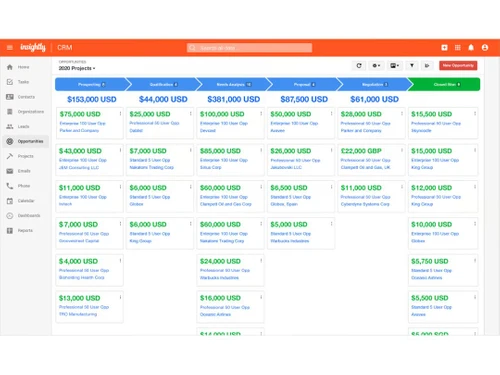Refresh the opportunities board
500x375 pixels.
359,66
